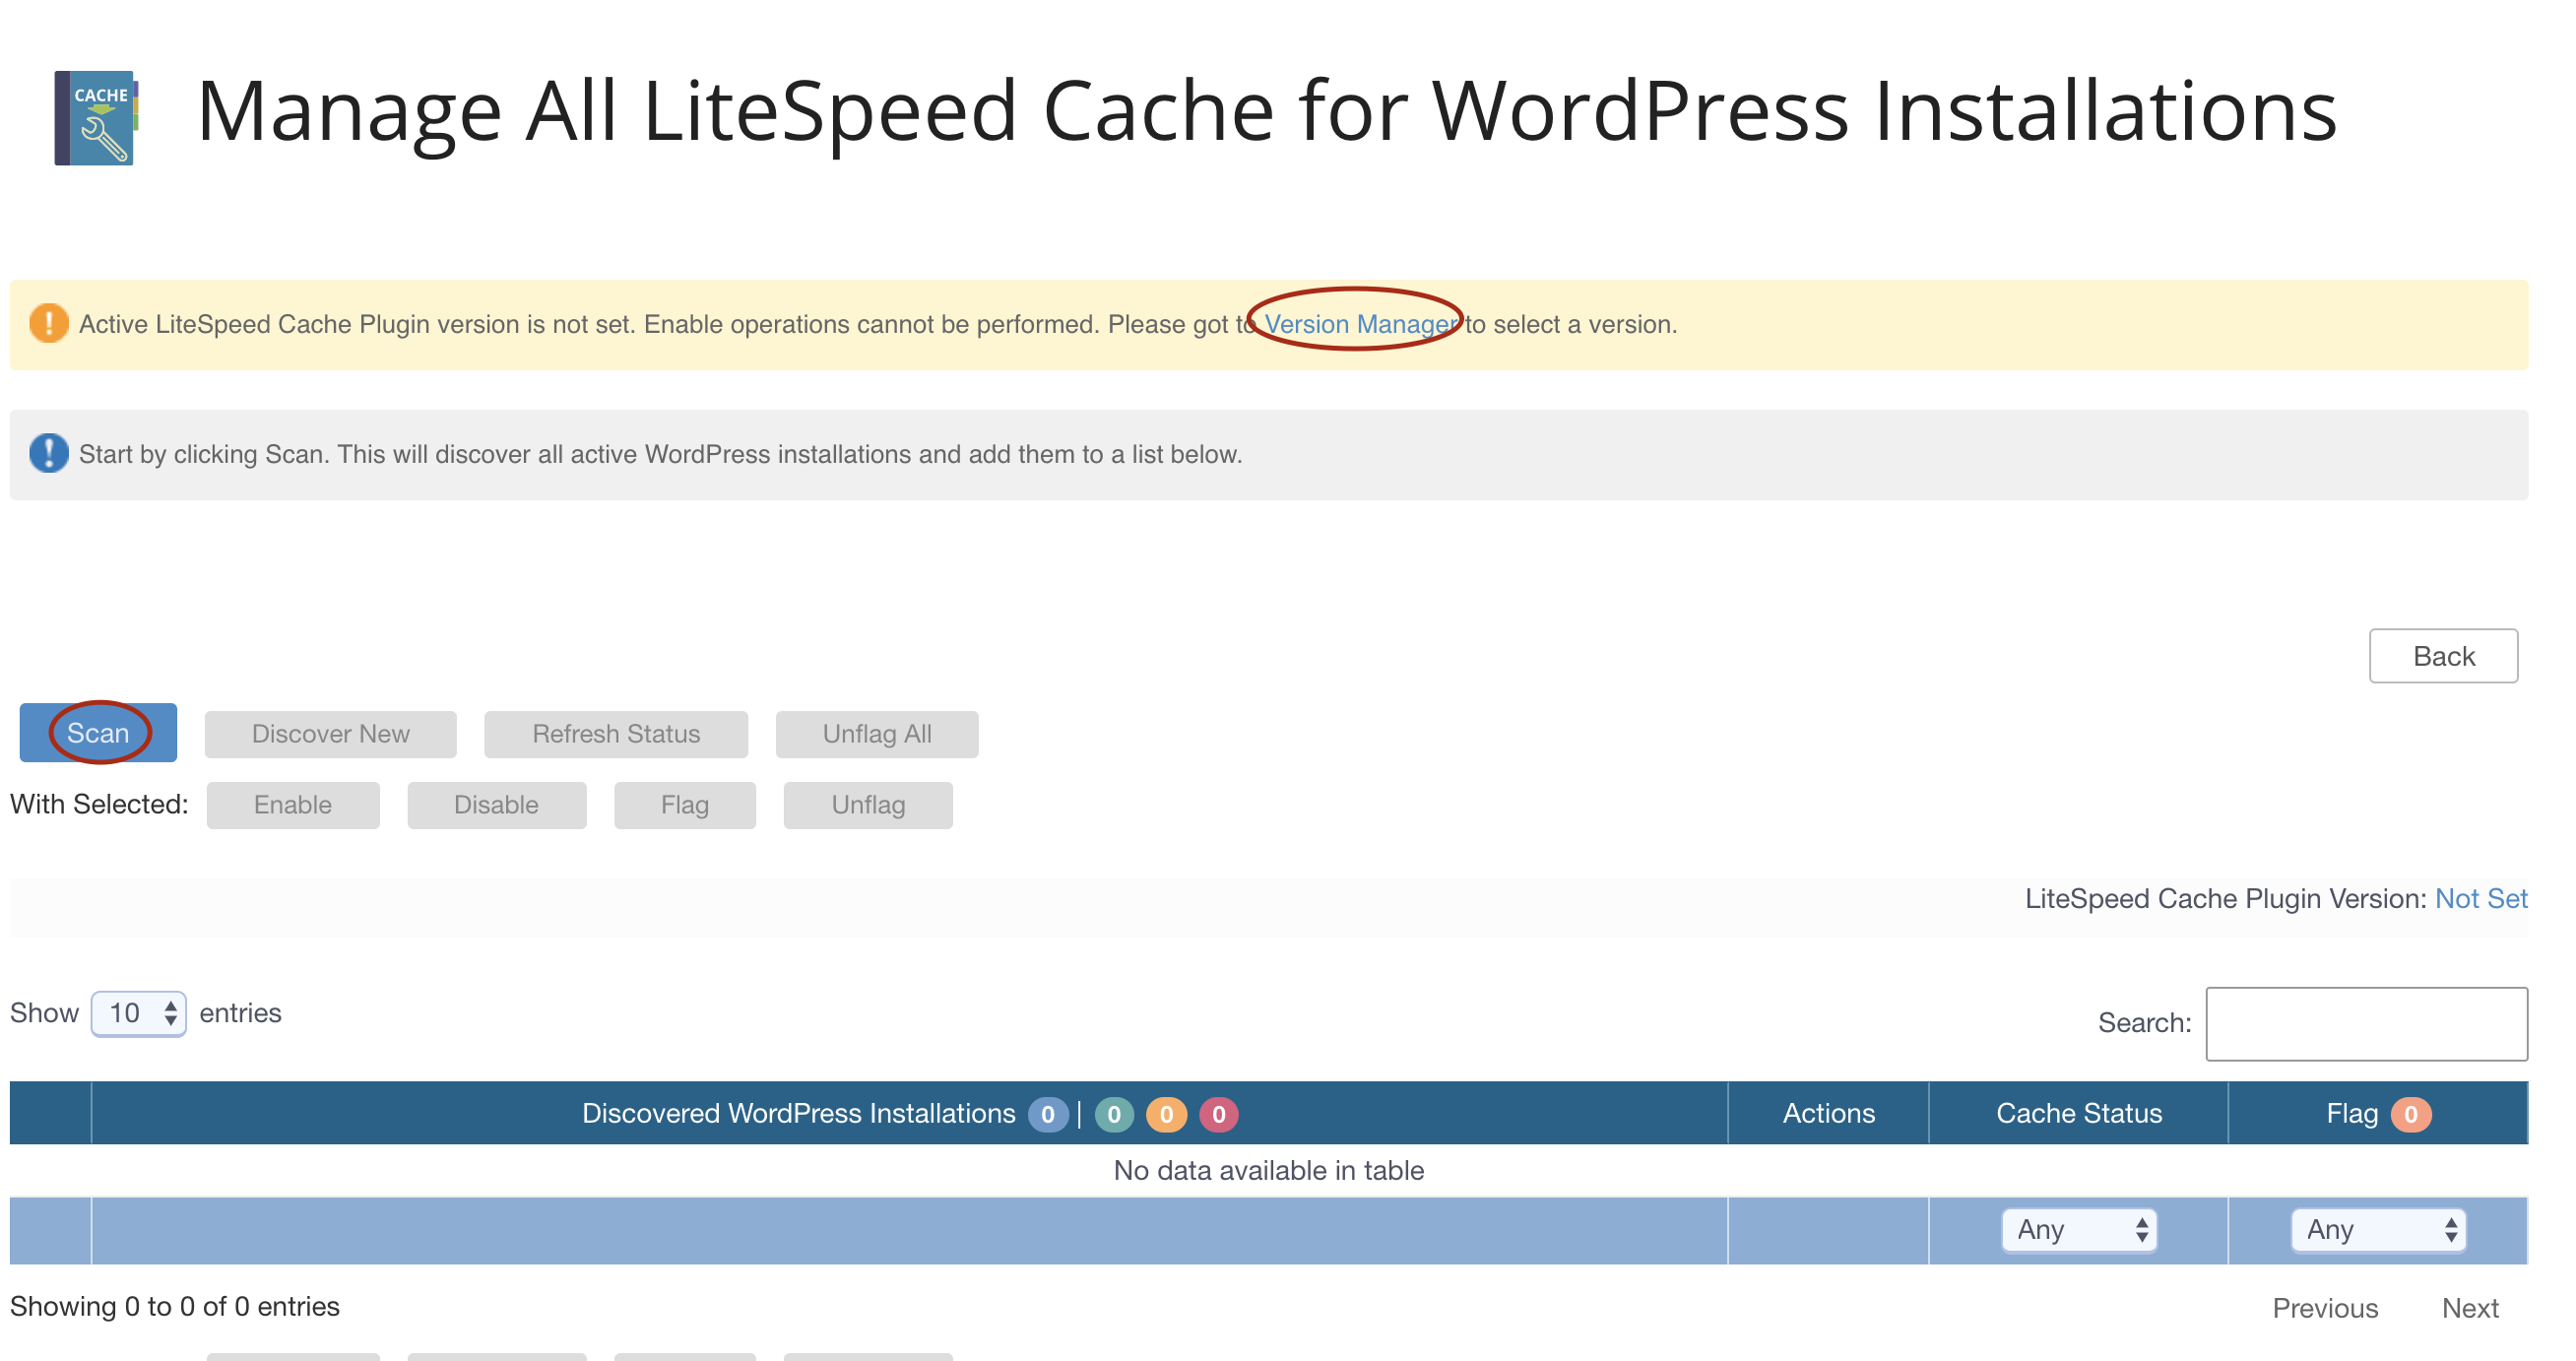Open the Version Manager link
The width and height of the screenshot is (2576, 1361).
tap(1360, 324)
